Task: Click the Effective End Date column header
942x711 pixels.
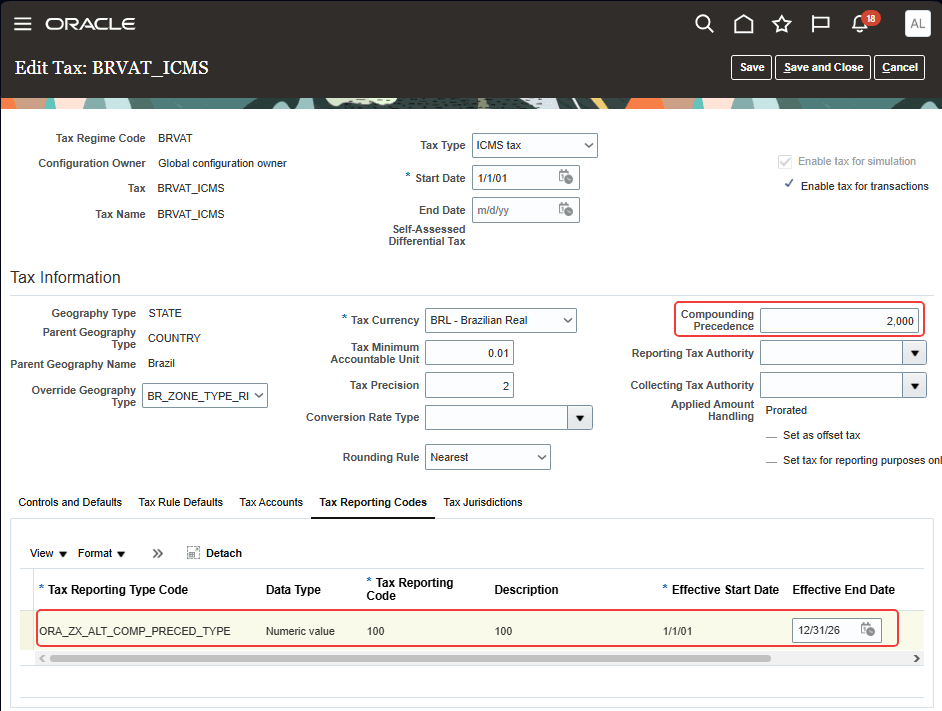Action: click(843, 590)
